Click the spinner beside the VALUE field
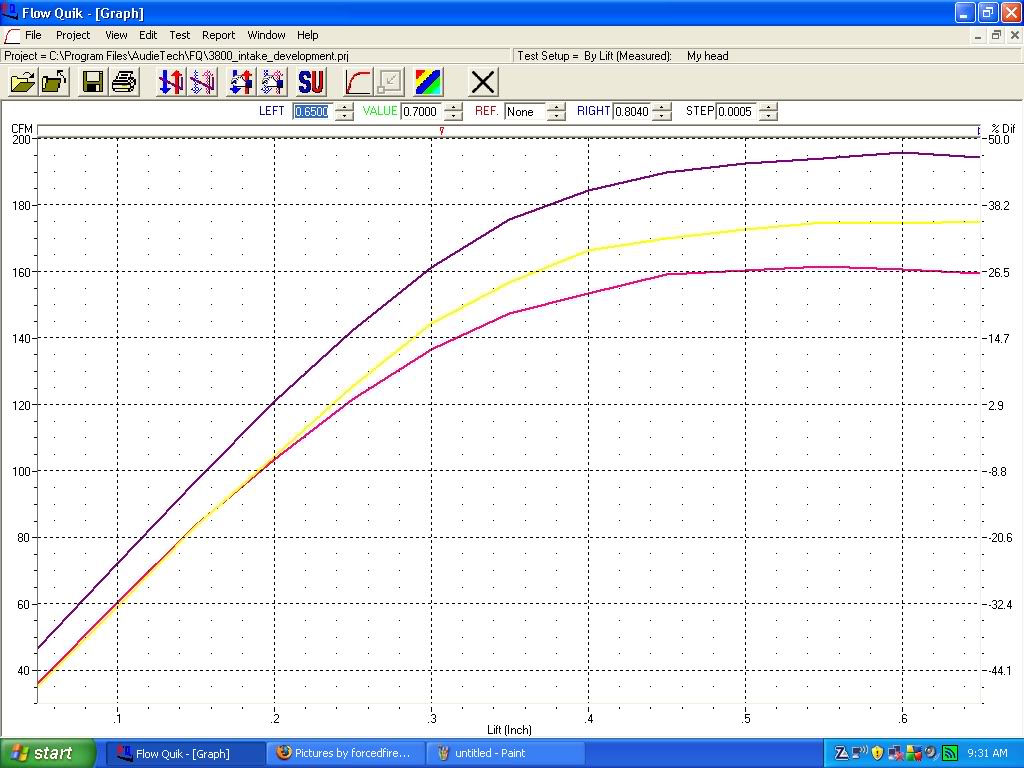 click(453, 112)
